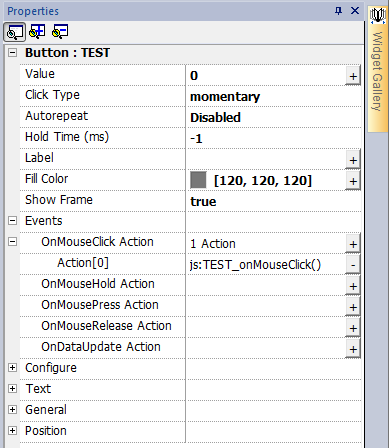Click the expand-all properties toolbar icon
The image size is (389, 448).
coord(37,32)
